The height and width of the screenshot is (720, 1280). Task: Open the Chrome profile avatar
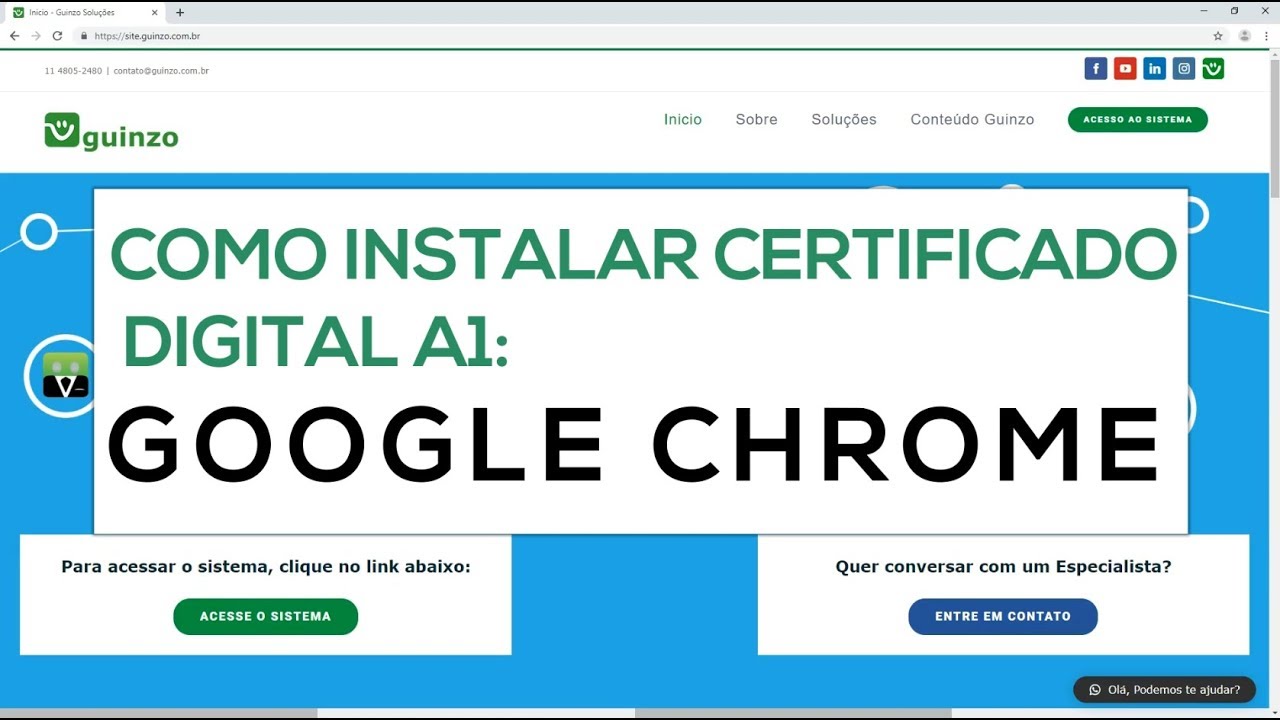(x=1245, y=36)
